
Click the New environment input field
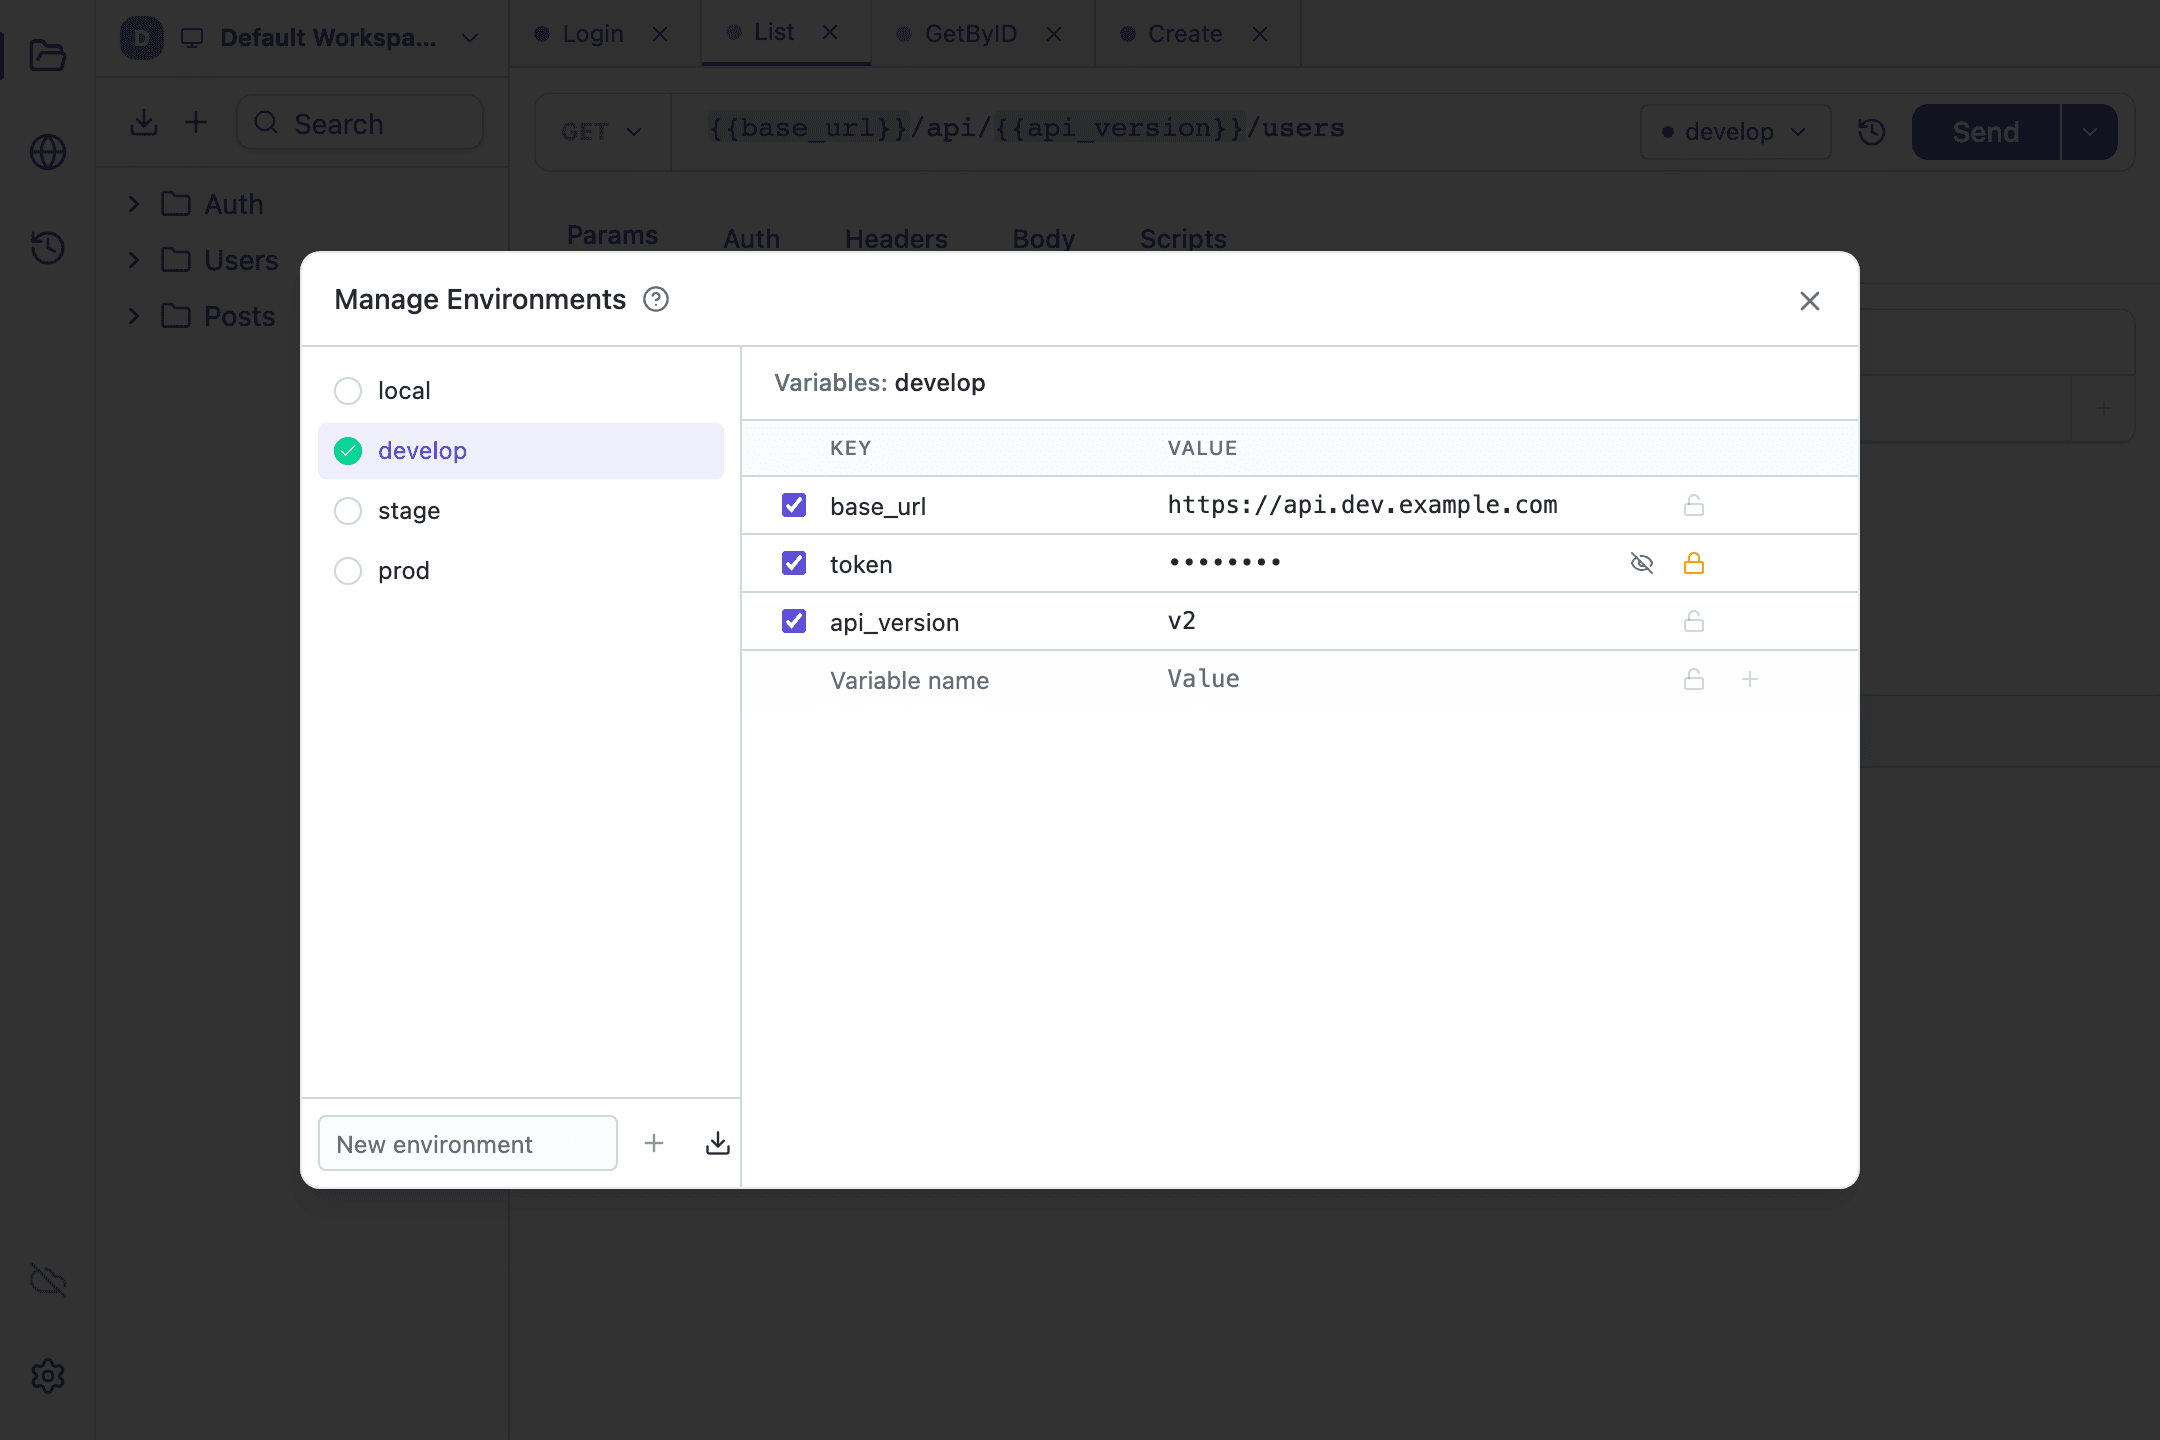click(468, 1143)
